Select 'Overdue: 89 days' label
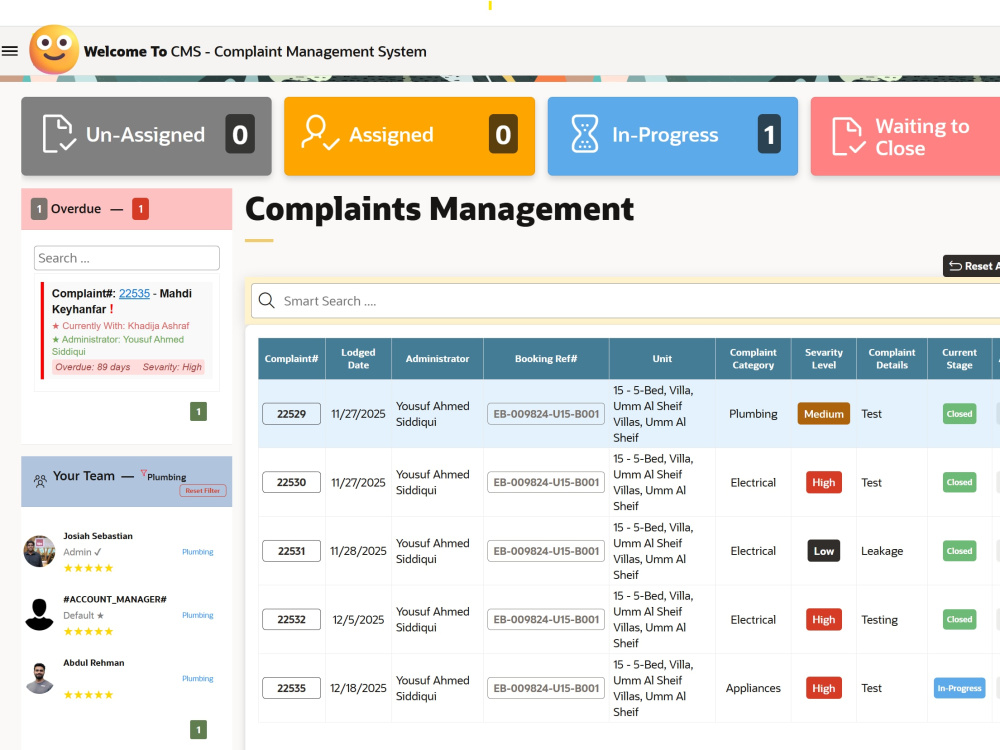This screenshot has height=750, width=1000. (x=92, y=367)
